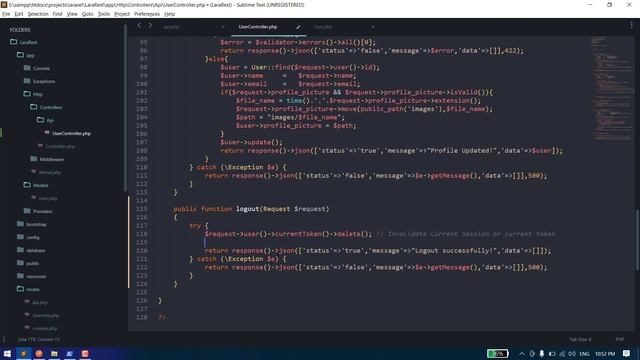The image size is (640, 360).
Task: Open the Preferences menu
Action: click(147, 14)
